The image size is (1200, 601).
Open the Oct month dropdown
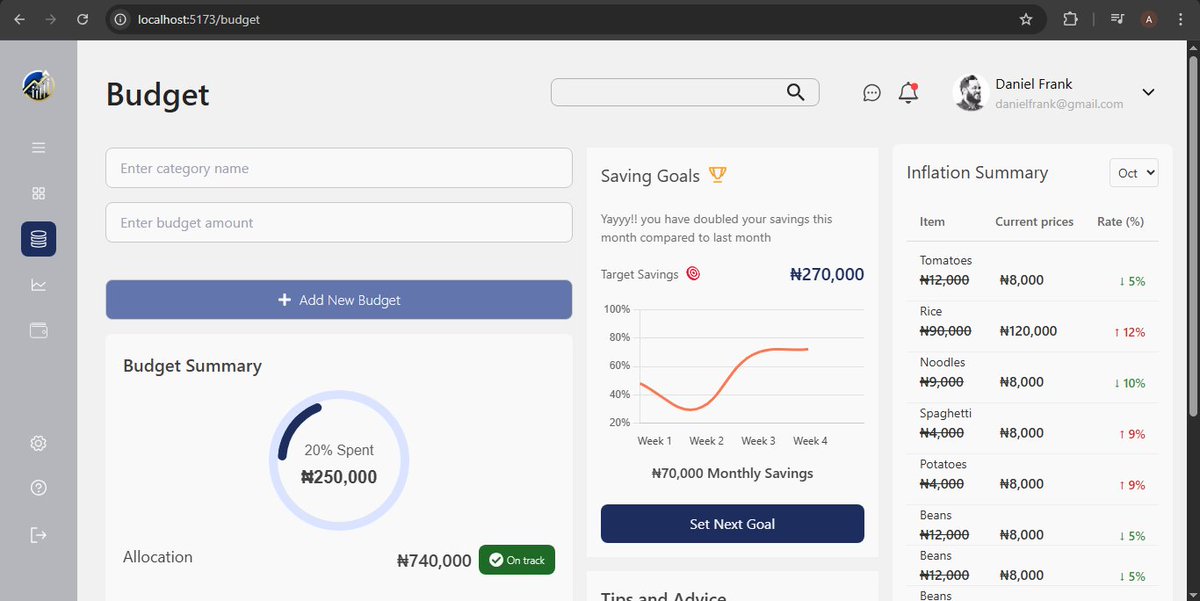click(x=1134, y=173)
